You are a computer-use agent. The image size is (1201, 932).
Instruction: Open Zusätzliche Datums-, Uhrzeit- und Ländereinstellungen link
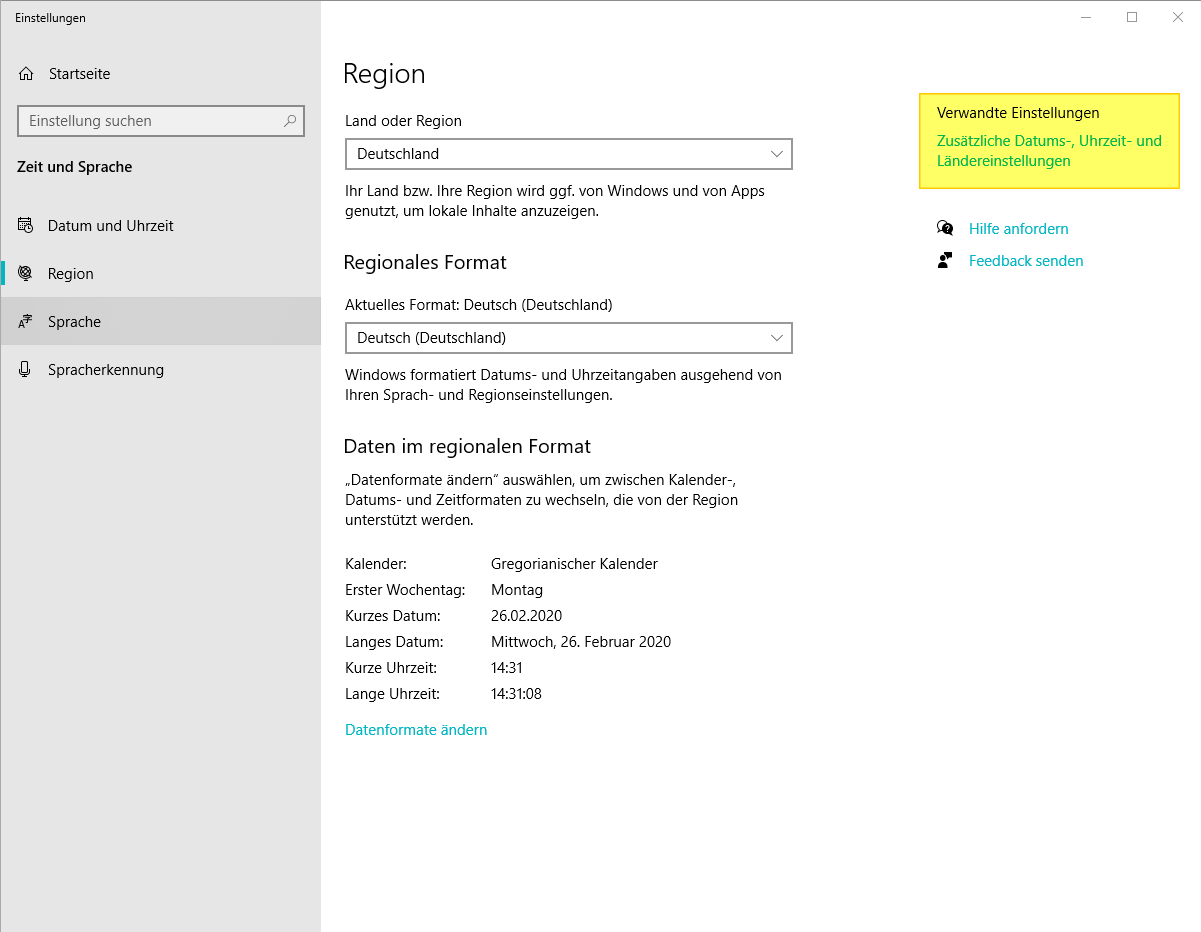pos(1049,151)
